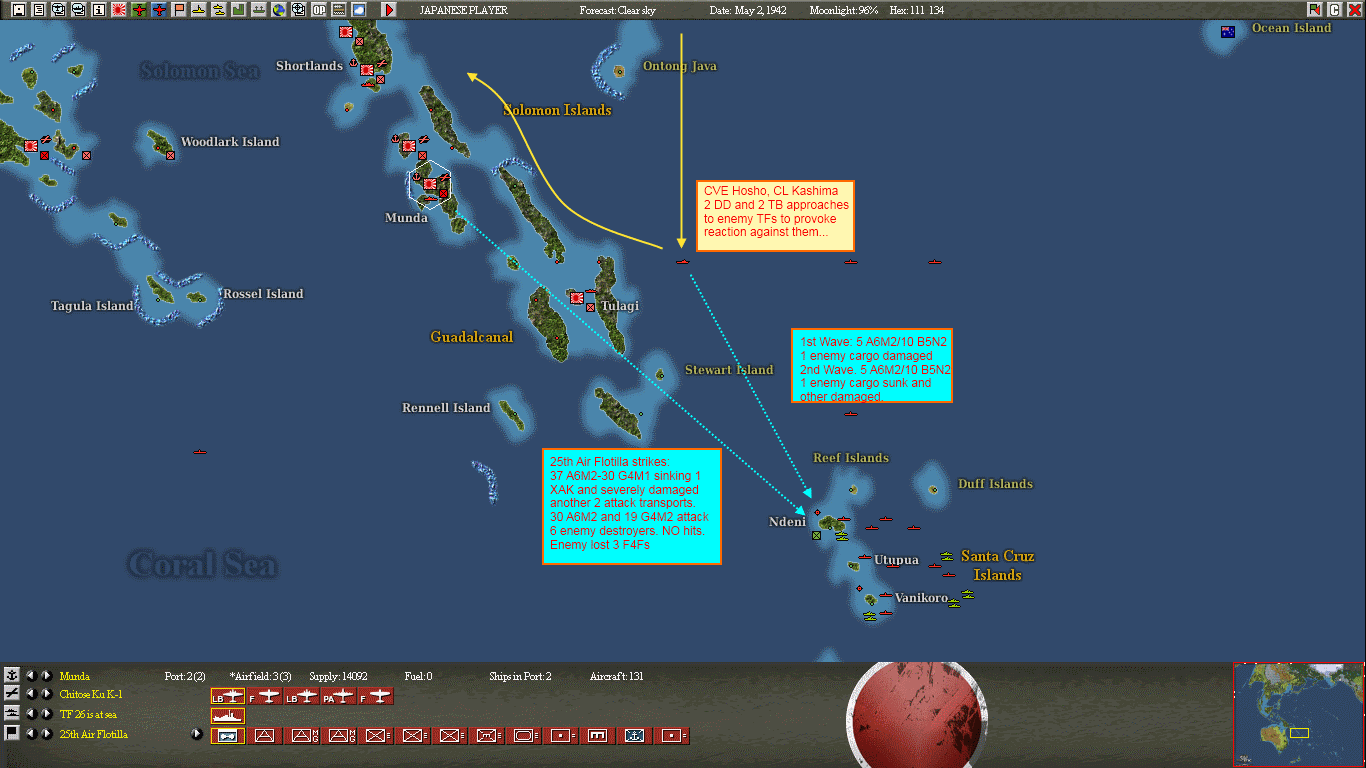Show next unit after 25th Air Flotilla
The image size is (1366, 768).
coord(46,734)
